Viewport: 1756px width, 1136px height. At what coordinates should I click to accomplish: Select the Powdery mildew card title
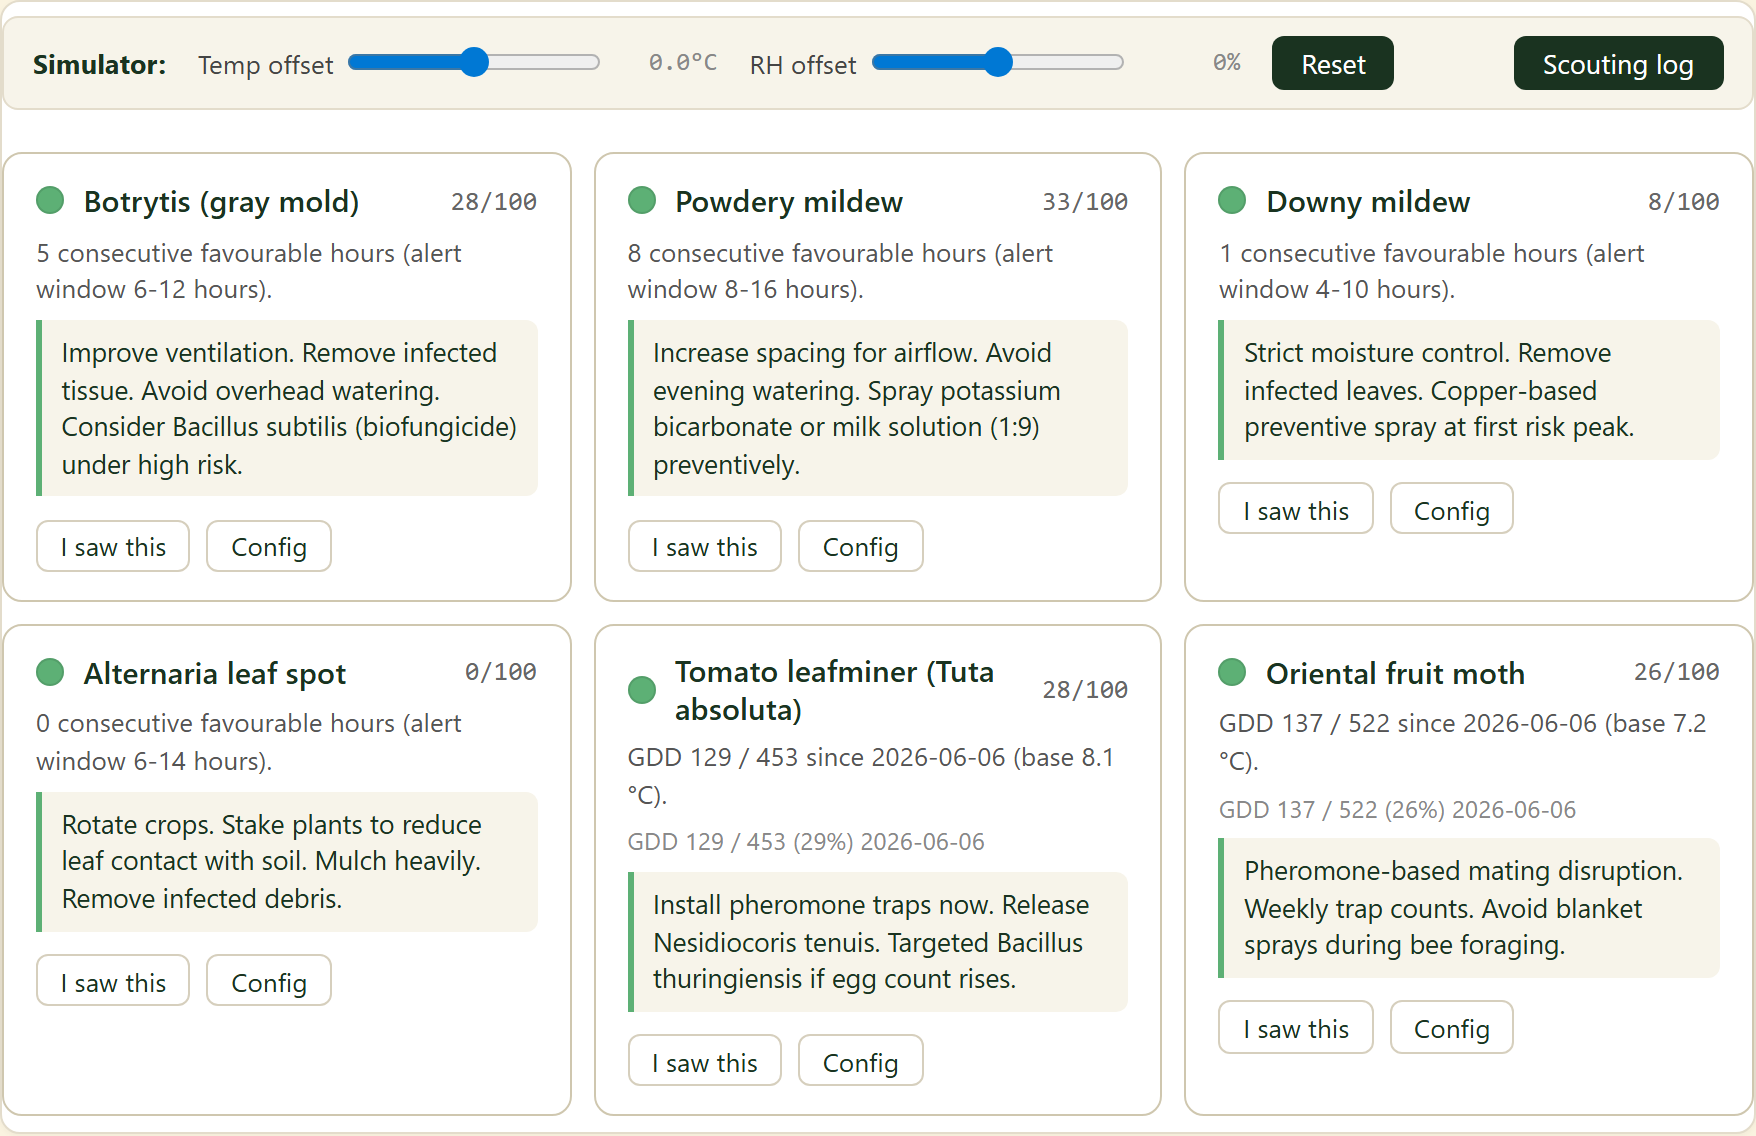[789, 201]
